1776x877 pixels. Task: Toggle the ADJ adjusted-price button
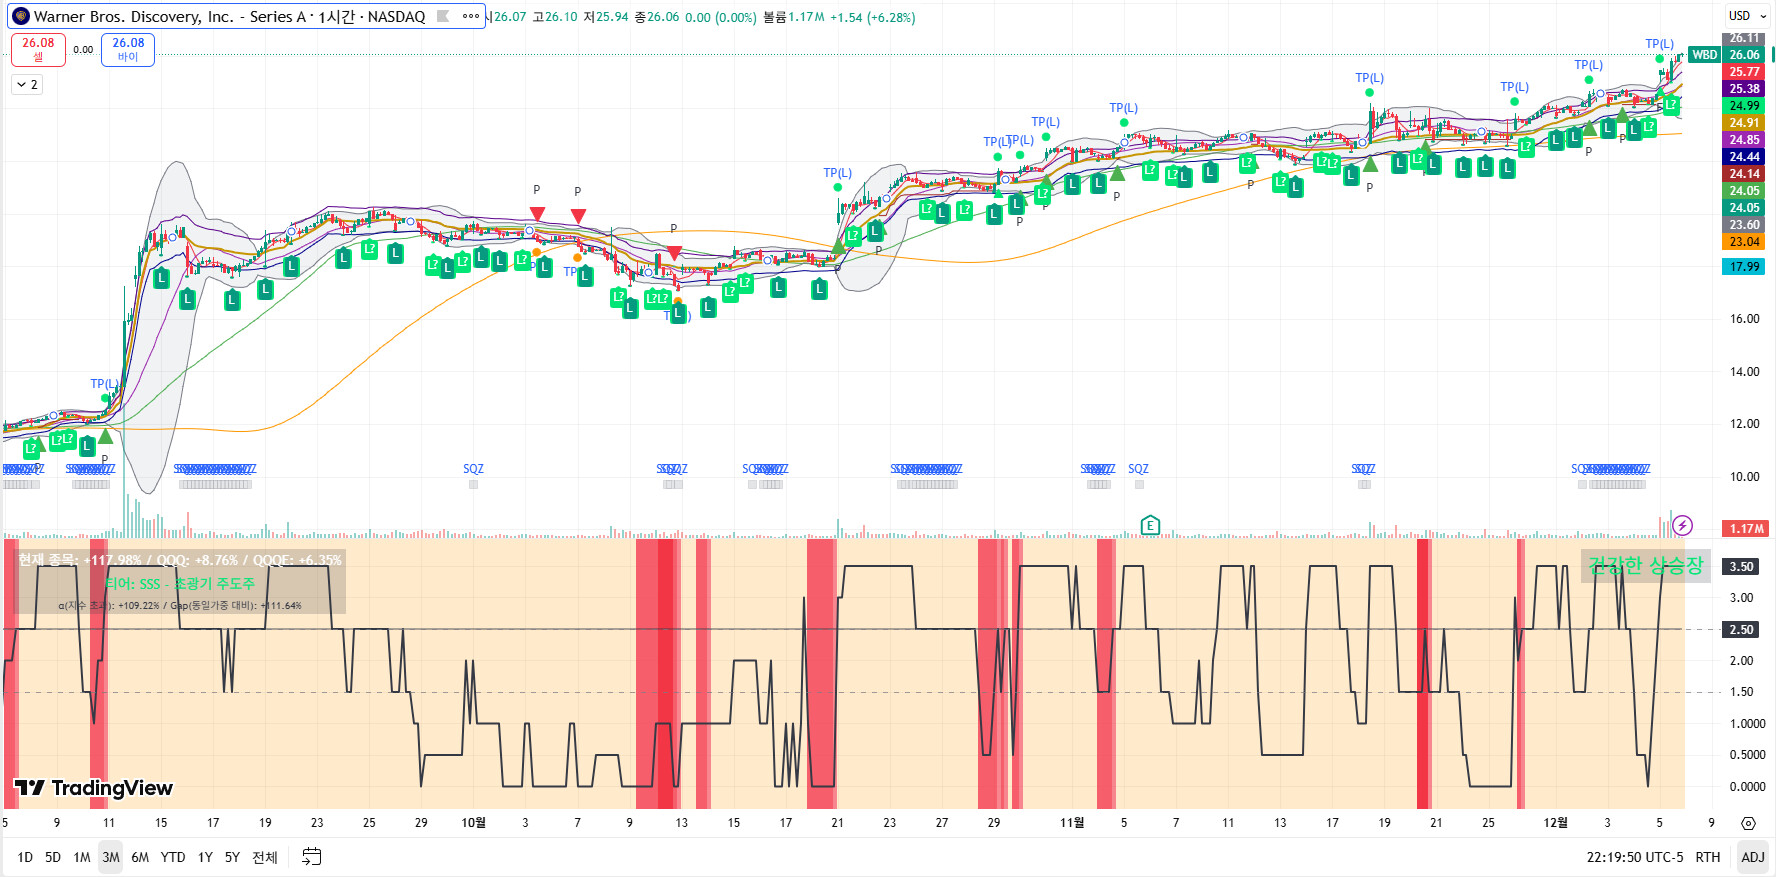[1753, 857]
